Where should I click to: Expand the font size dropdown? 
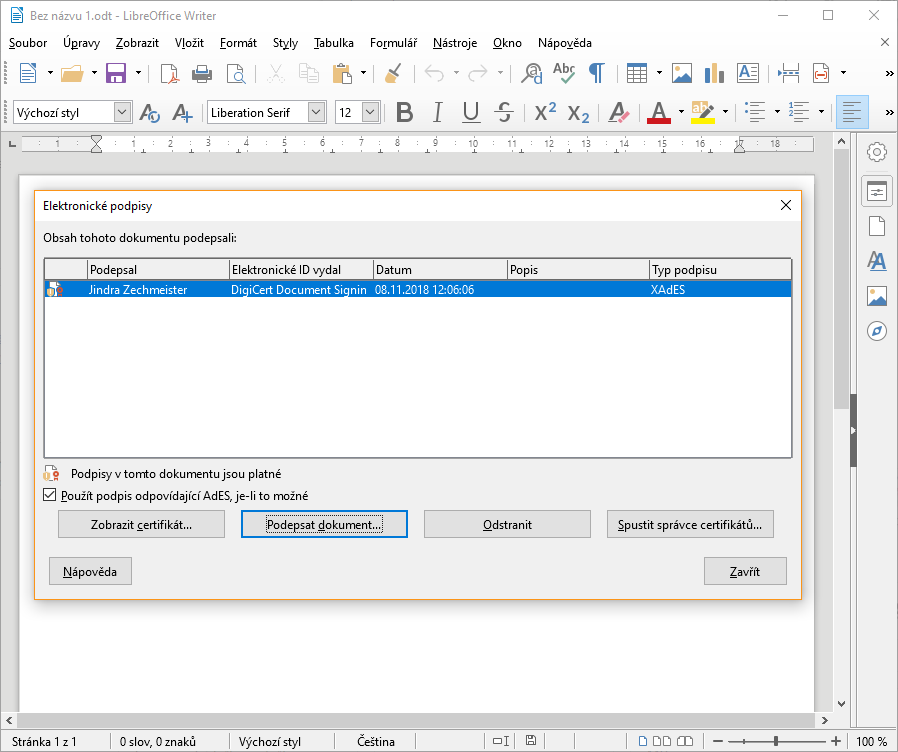coord(371,112)
